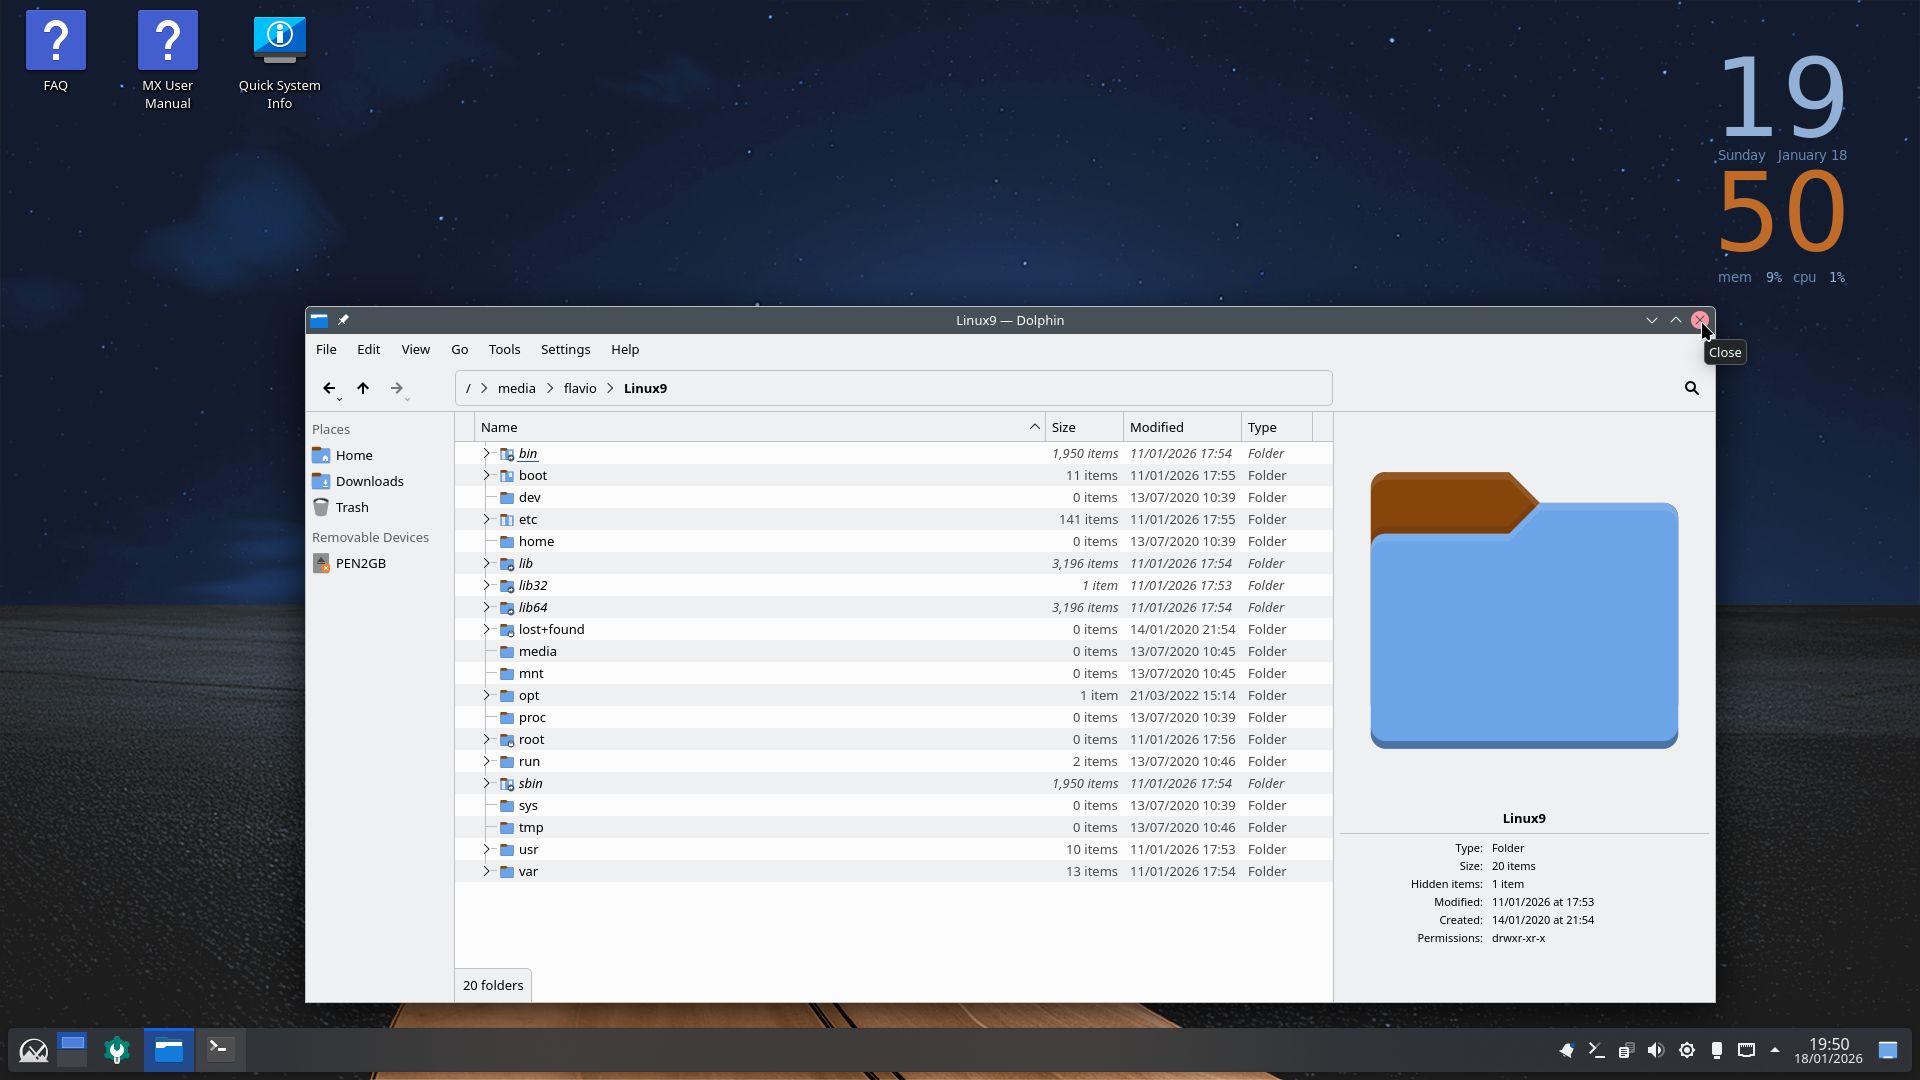Click the terminal icon in taskbar
Image resolution: width=1920 pixels, height=1080 pixels.
pyautogui.click(x=219, y=1049)
